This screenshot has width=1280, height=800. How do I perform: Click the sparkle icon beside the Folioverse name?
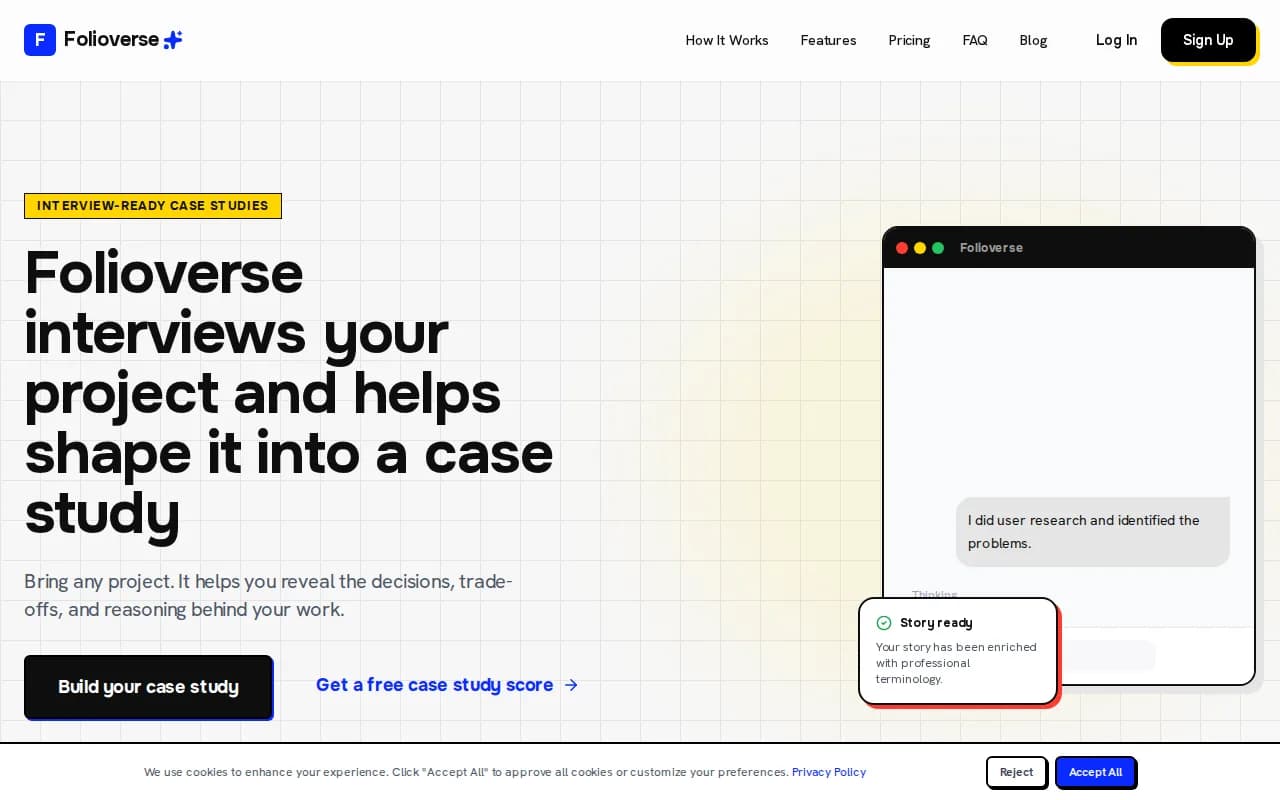(173, 40)
